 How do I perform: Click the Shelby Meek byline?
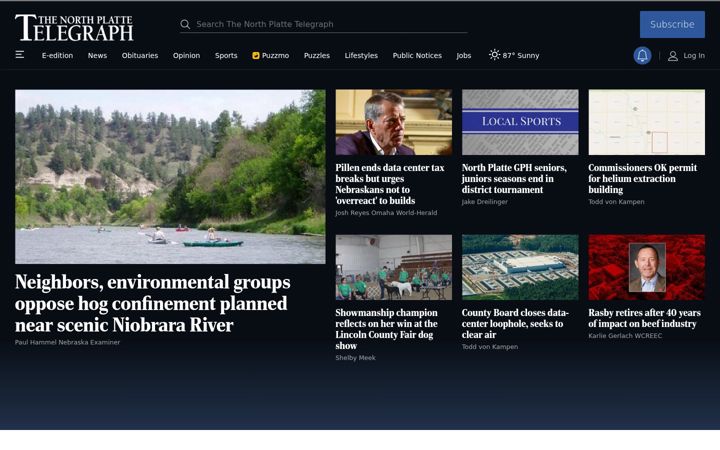(355, 358)
